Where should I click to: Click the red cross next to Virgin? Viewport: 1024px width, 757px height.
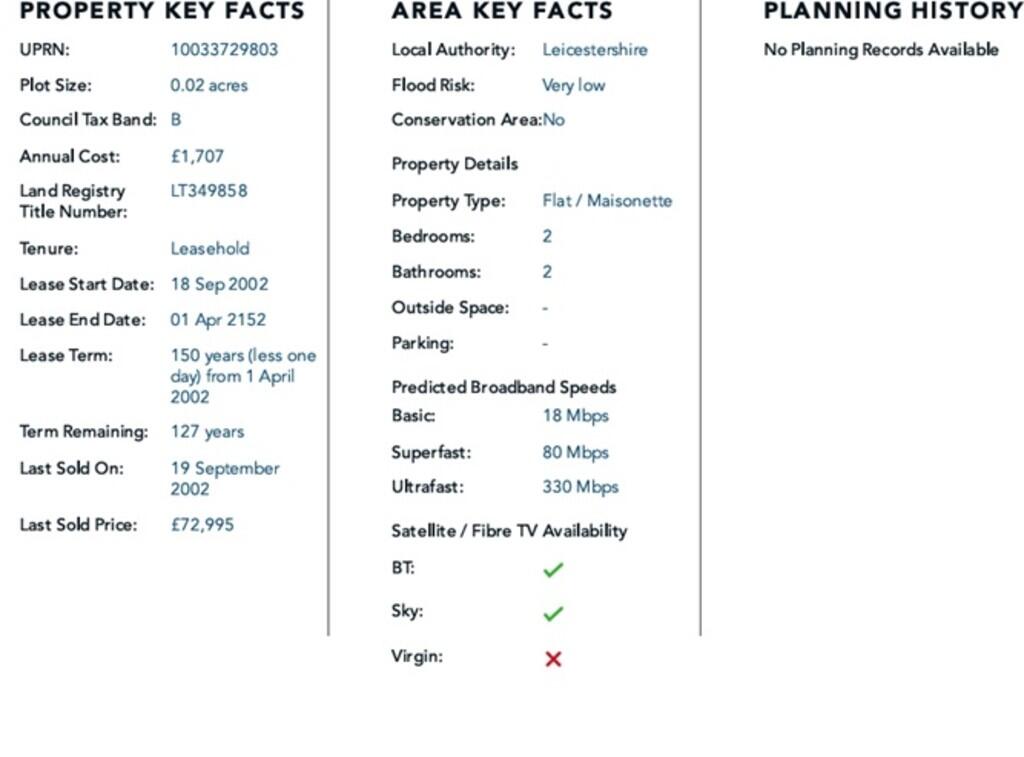click(x=553, y=659)
